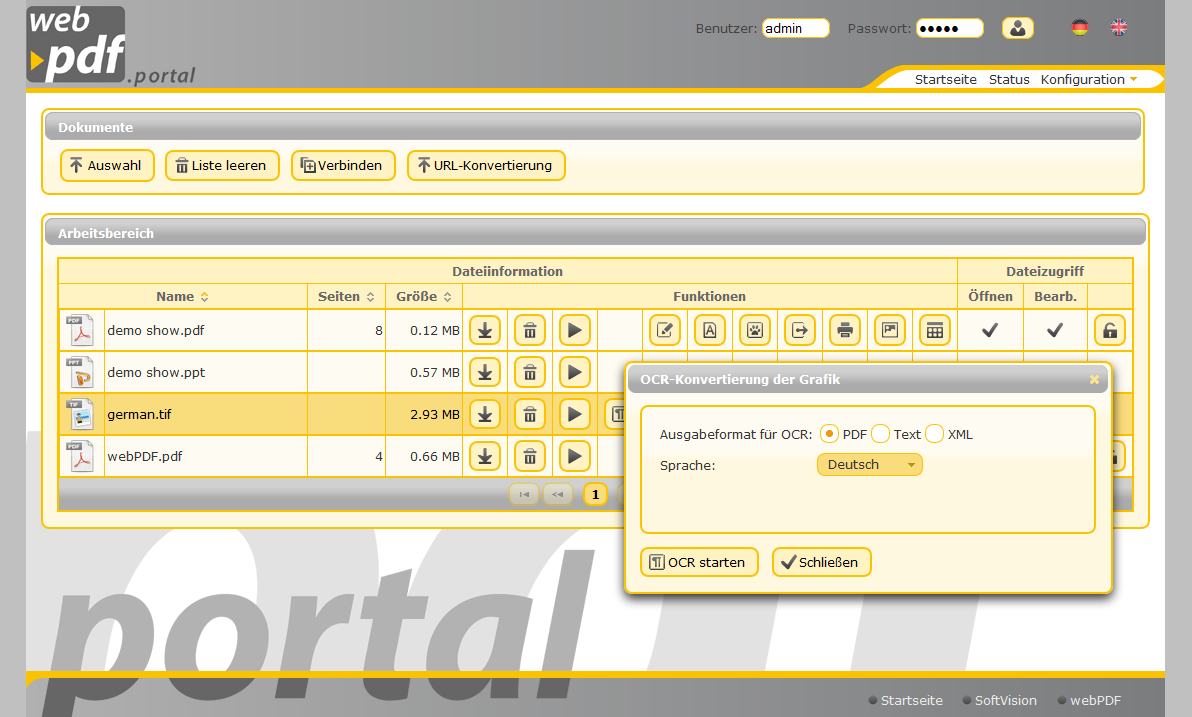
Task: Select XML as OCR output format
Action: [x=934, y=434]
